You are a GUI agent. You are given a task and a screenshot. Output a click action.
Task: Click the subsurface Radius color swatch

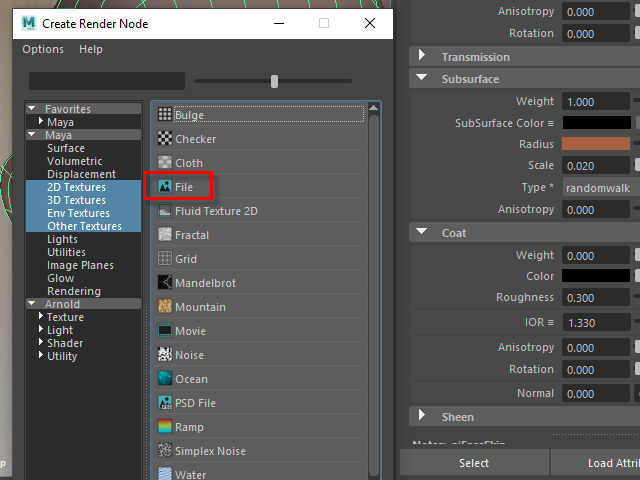(596, 144)
